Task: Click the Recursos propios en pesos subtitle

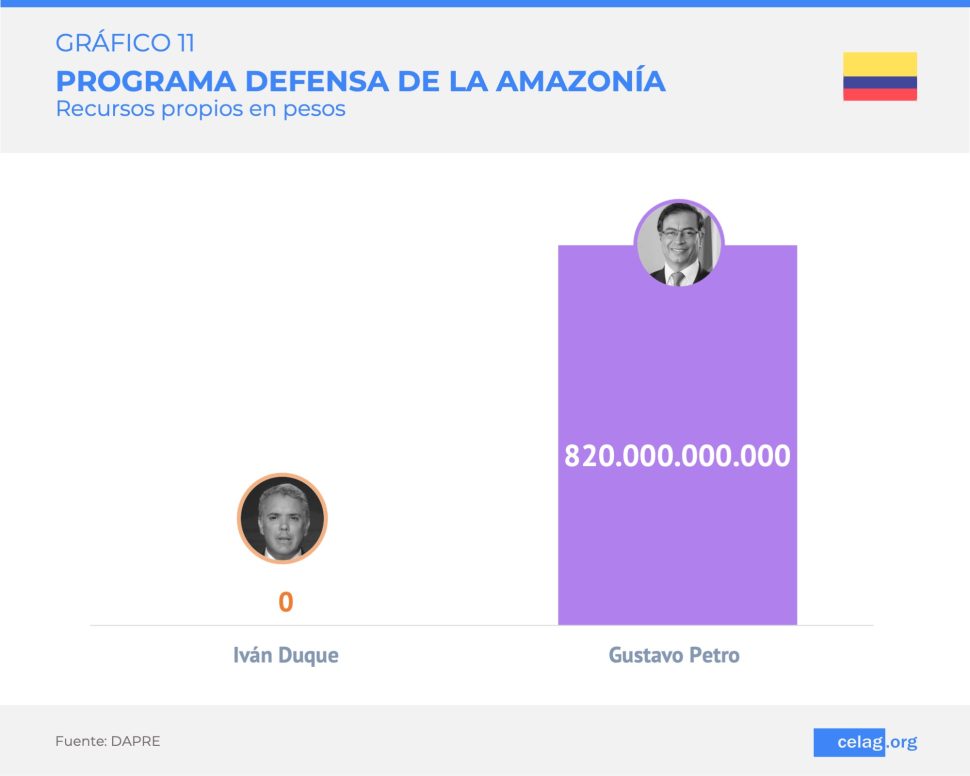Action: (x=200, y=109)
